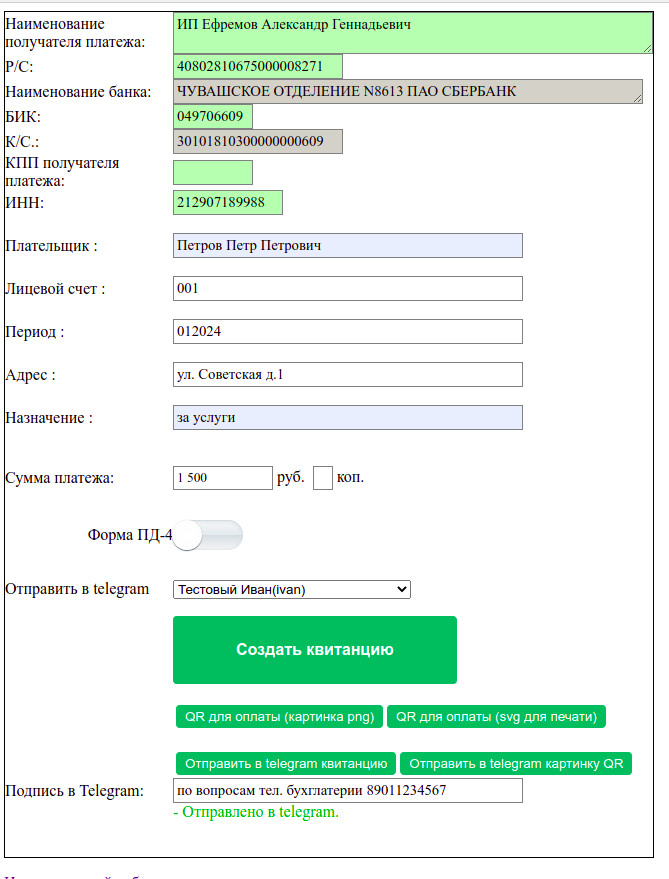The image size is (669, 879).
Task: Focus the Лицевой счет field
Action: [x=347, y=288]
